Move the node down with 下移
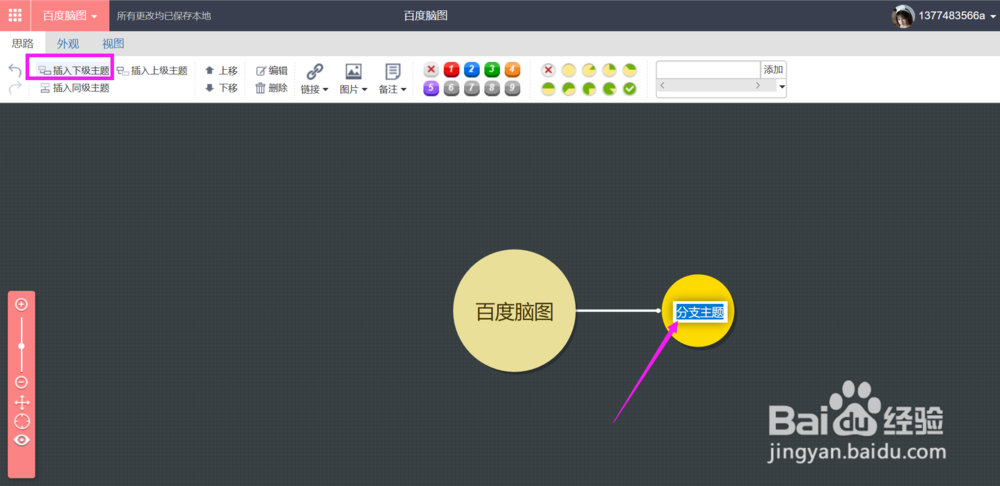 tap(221, 88)
